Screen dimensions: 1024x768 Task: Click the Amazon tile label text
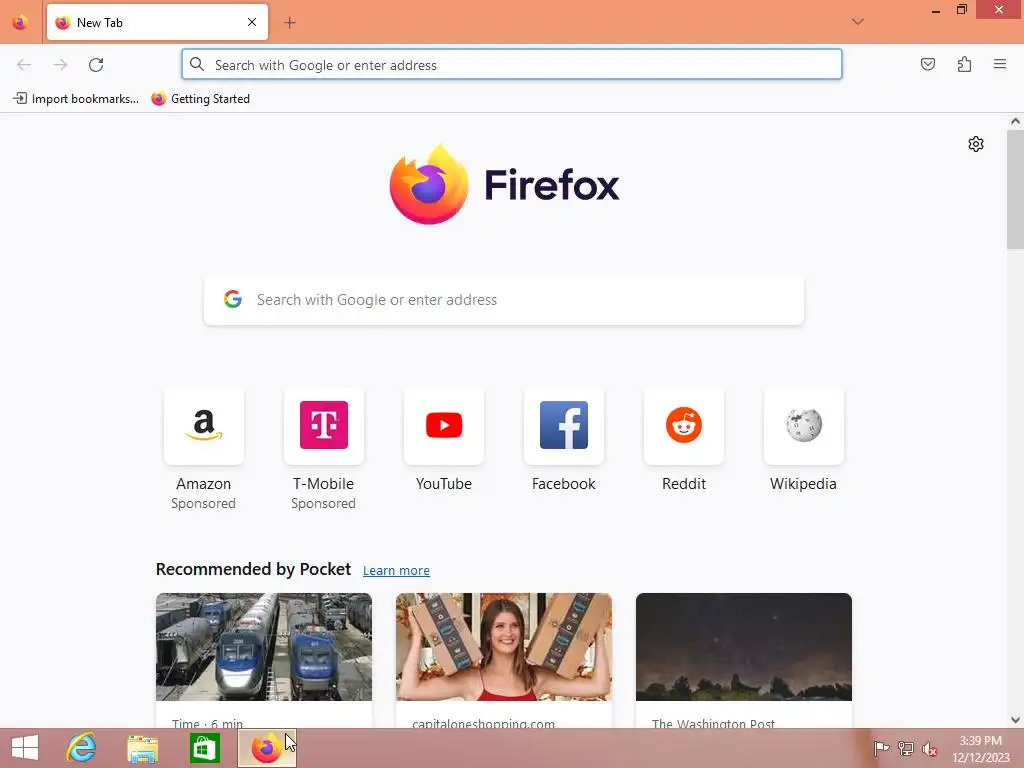204,484
